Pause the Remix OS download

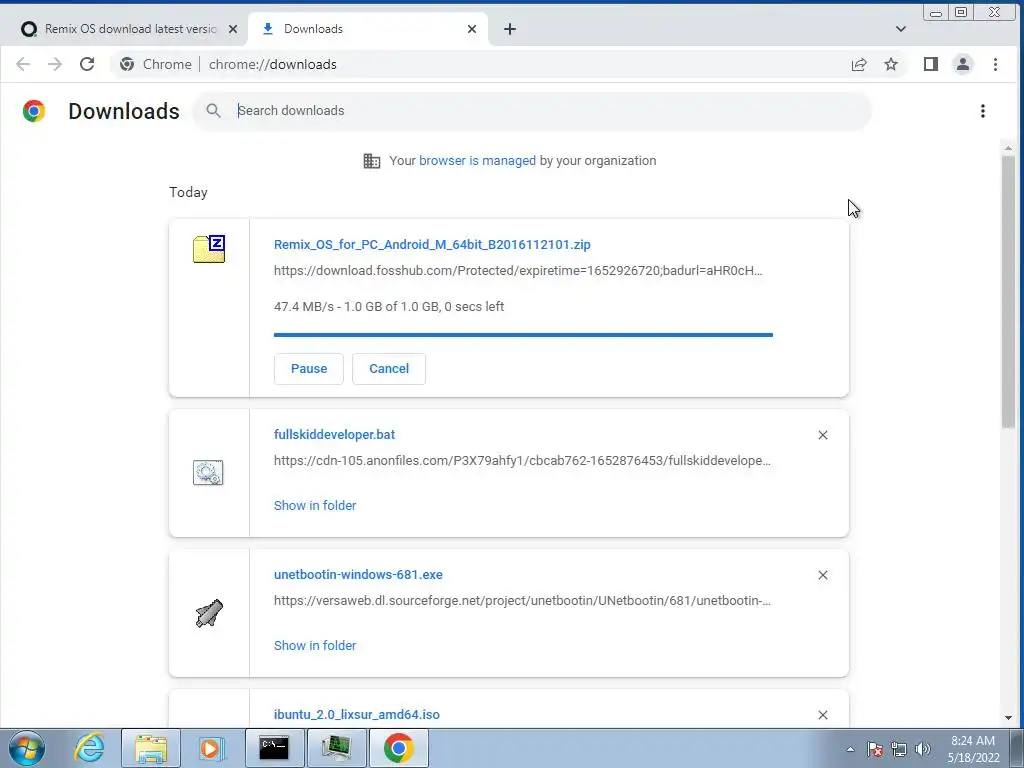pos(308,369)
